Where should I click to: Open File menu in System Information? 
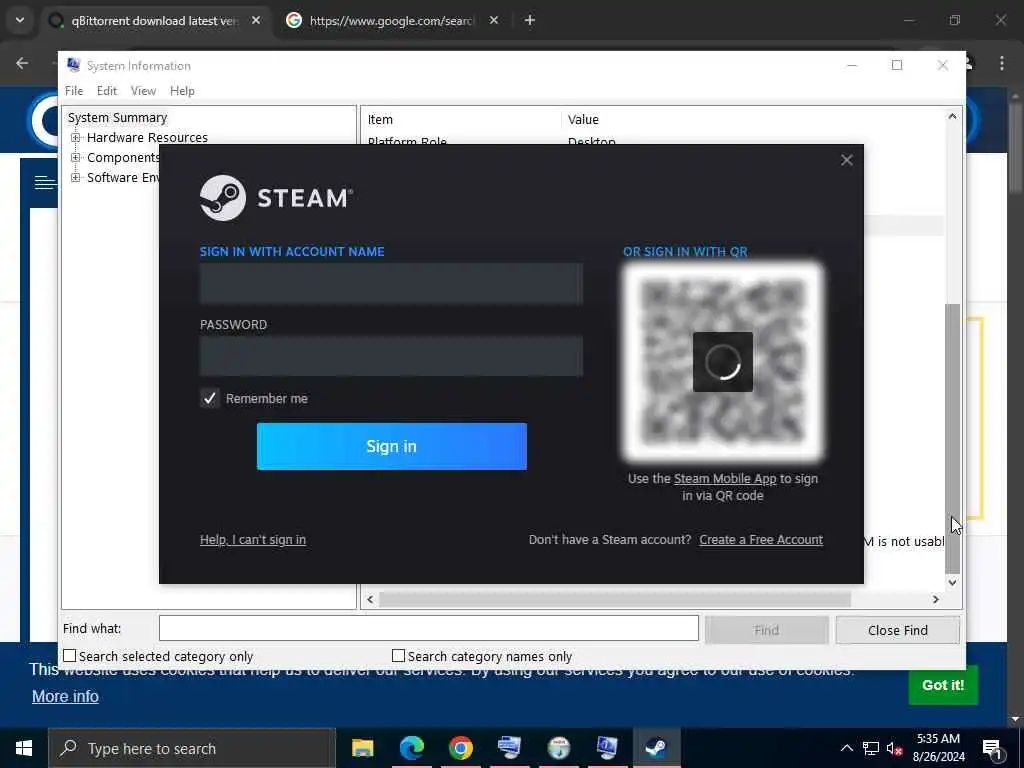(74, 91)
